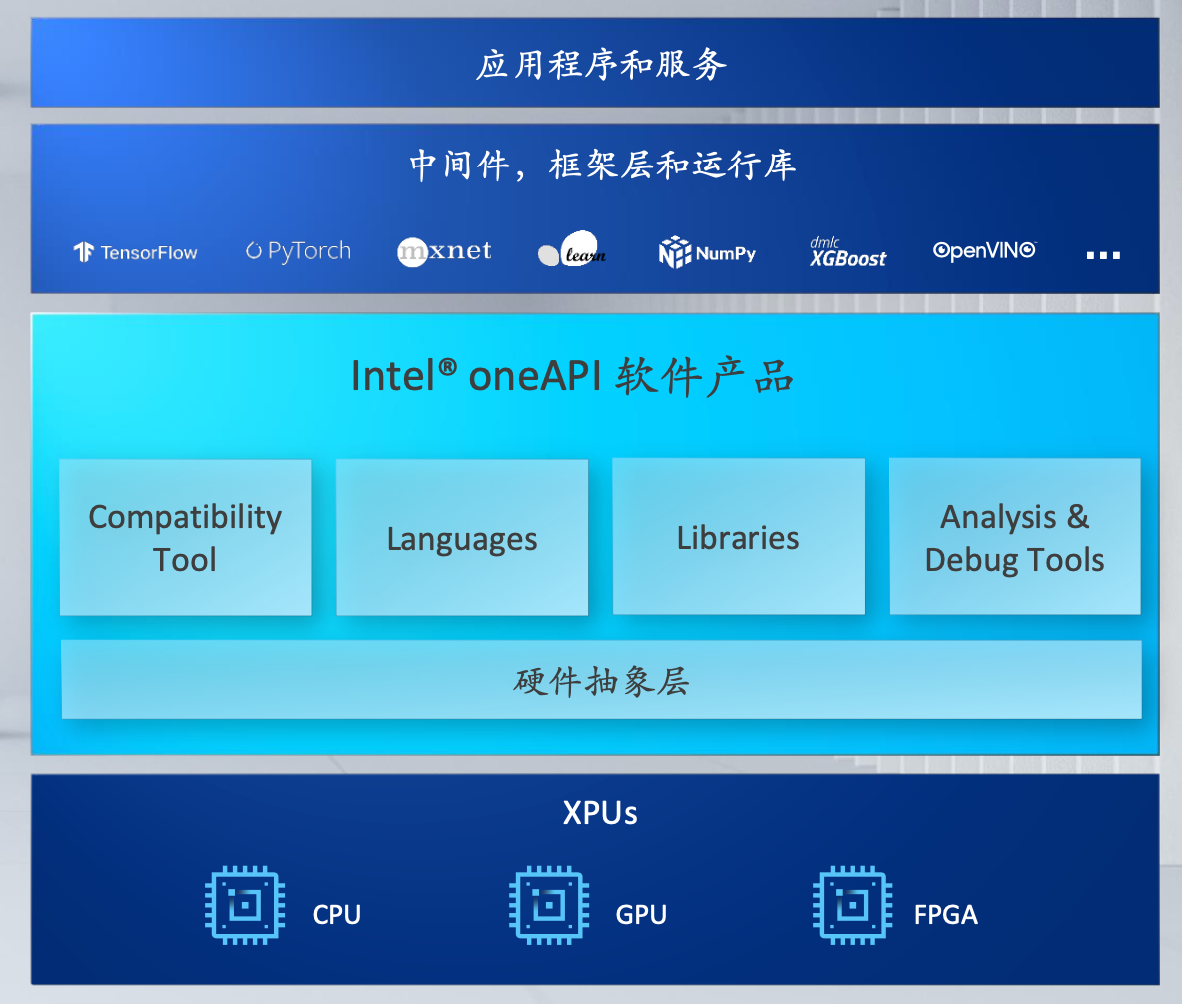Click the scikit-learn logo
This screenshot has width=1182, height=1004.
572,249
